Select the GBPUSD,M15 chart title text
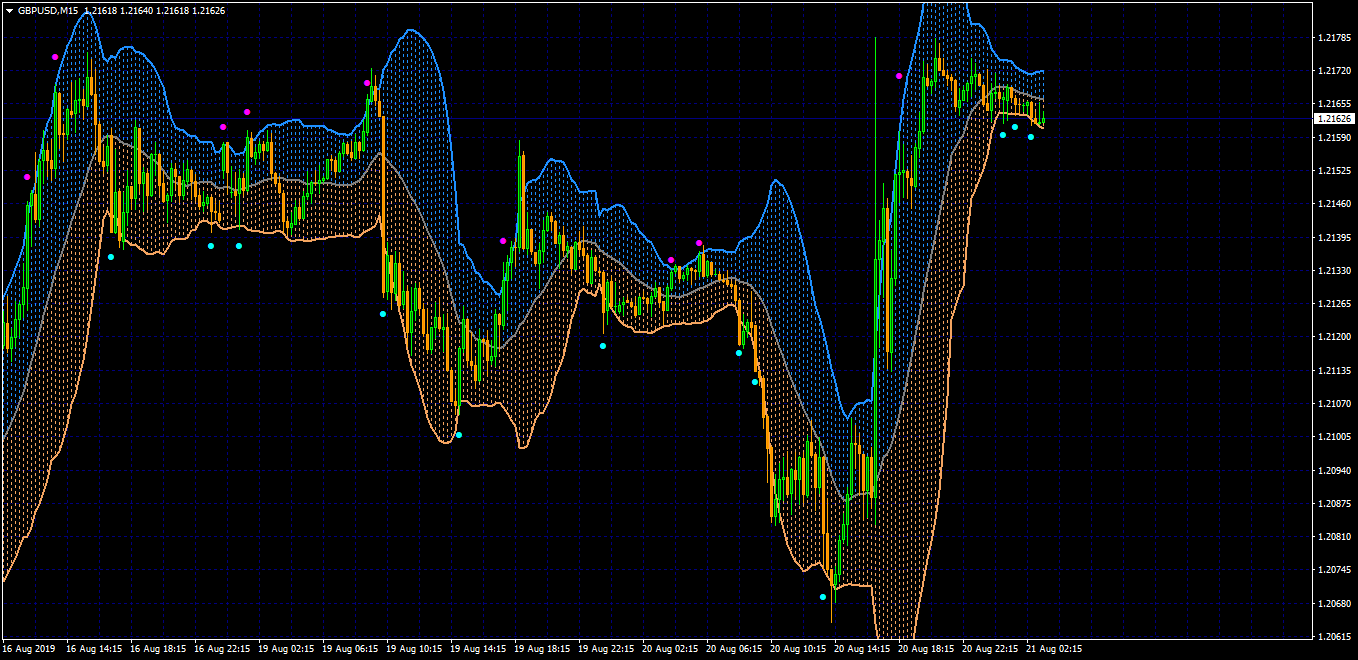The image size is (1358, 660). click(x=47, y=10)
